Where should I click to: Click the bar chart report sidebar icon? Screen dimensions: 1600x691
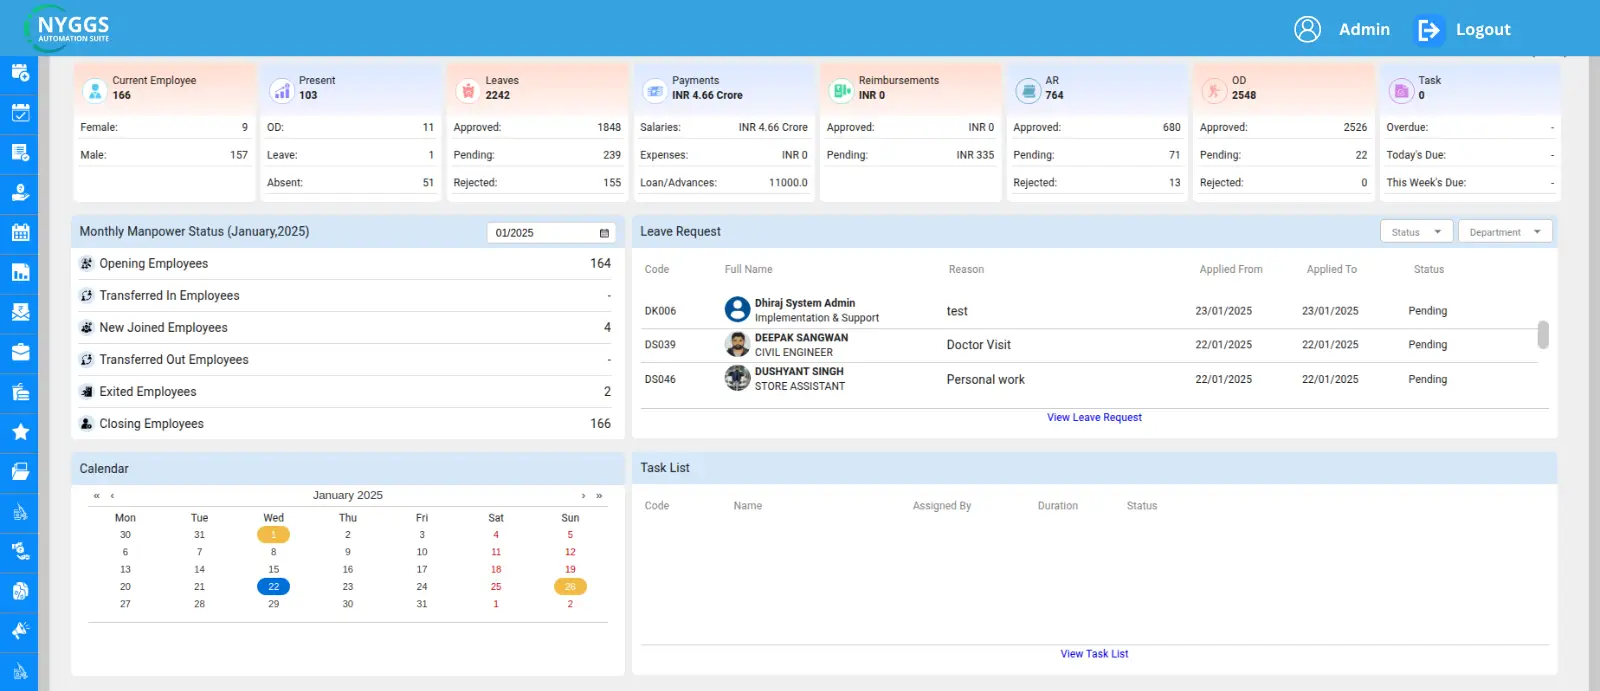[x=20, y=272]
